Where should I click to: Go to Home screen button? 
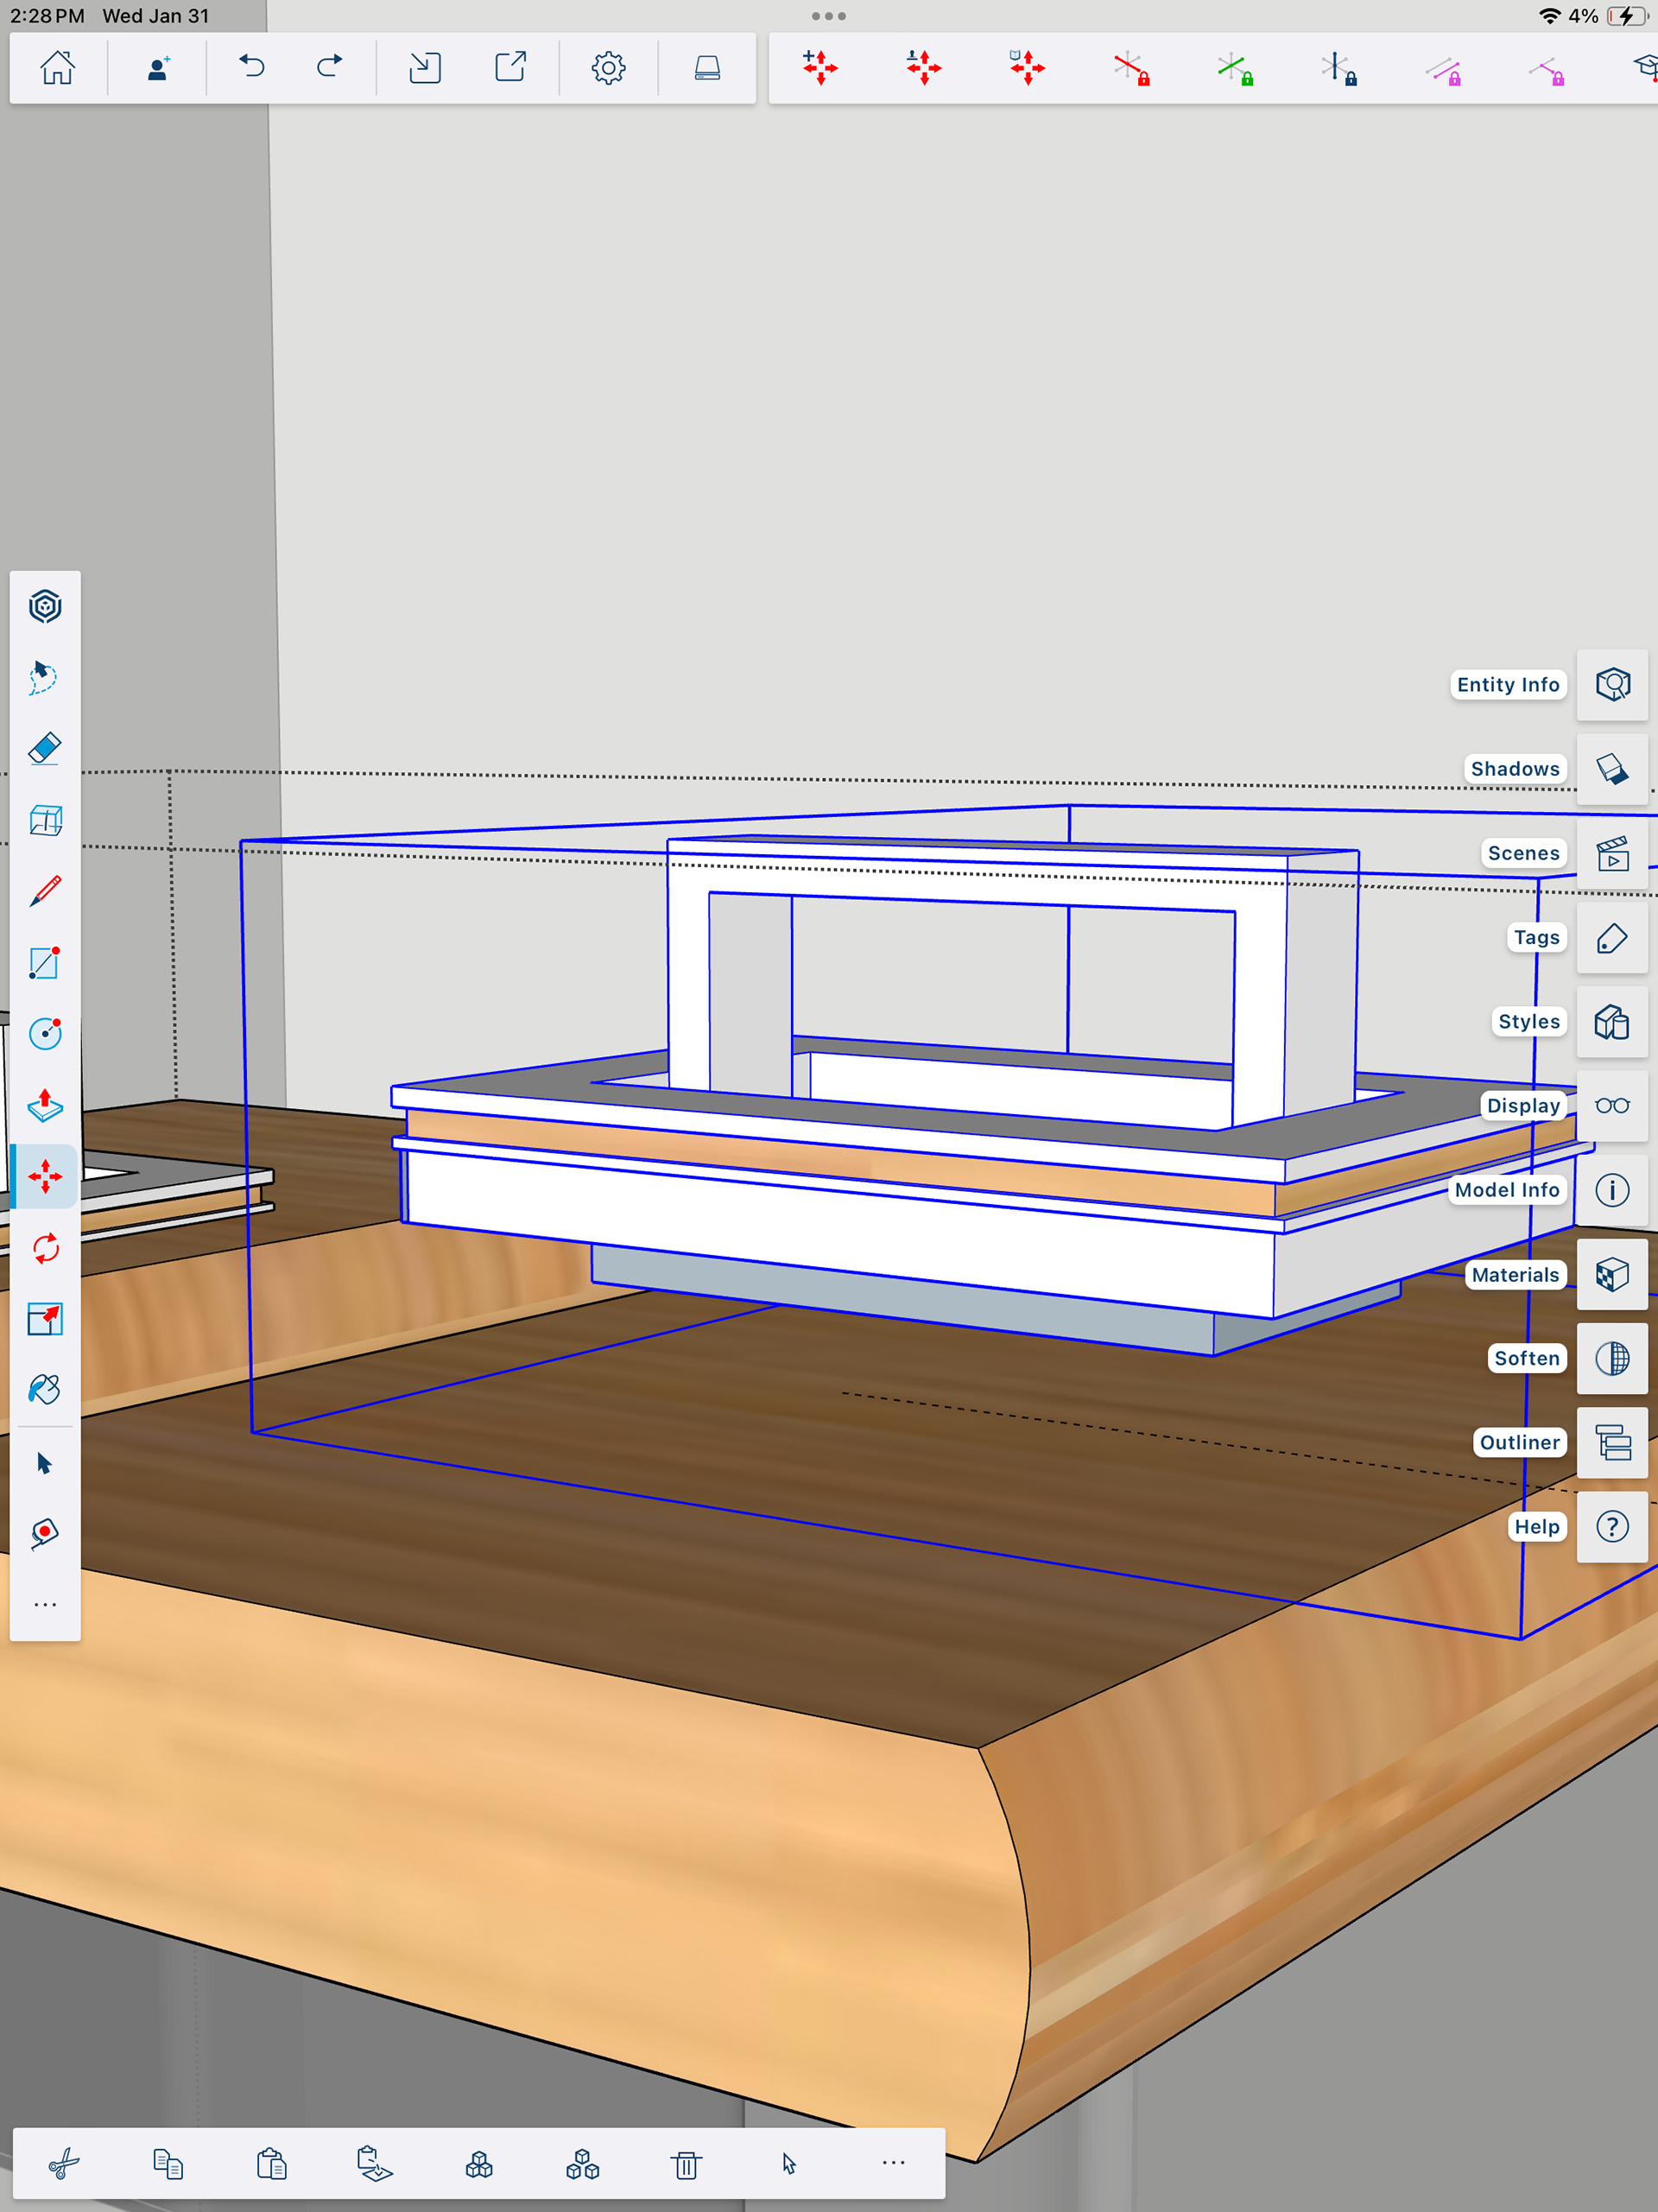click(x=58, y=68)
